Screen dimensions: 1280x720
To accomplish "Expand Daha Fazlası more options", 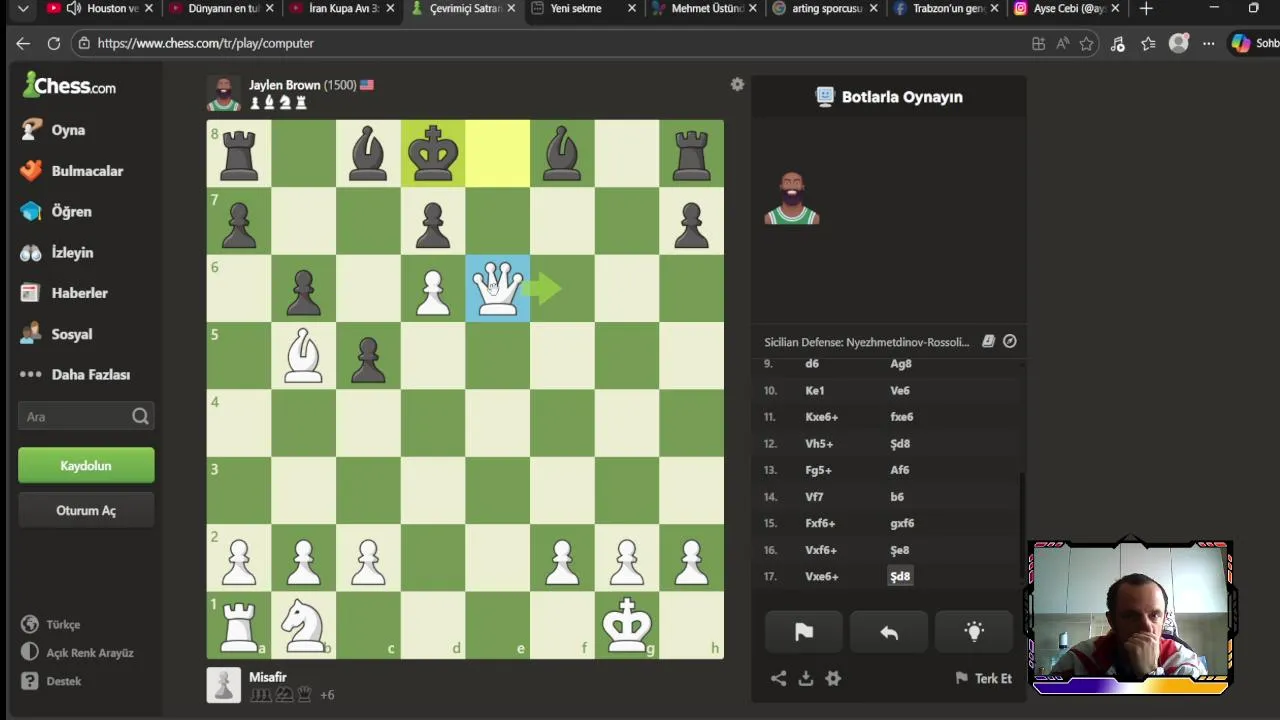I will [90, 374].
